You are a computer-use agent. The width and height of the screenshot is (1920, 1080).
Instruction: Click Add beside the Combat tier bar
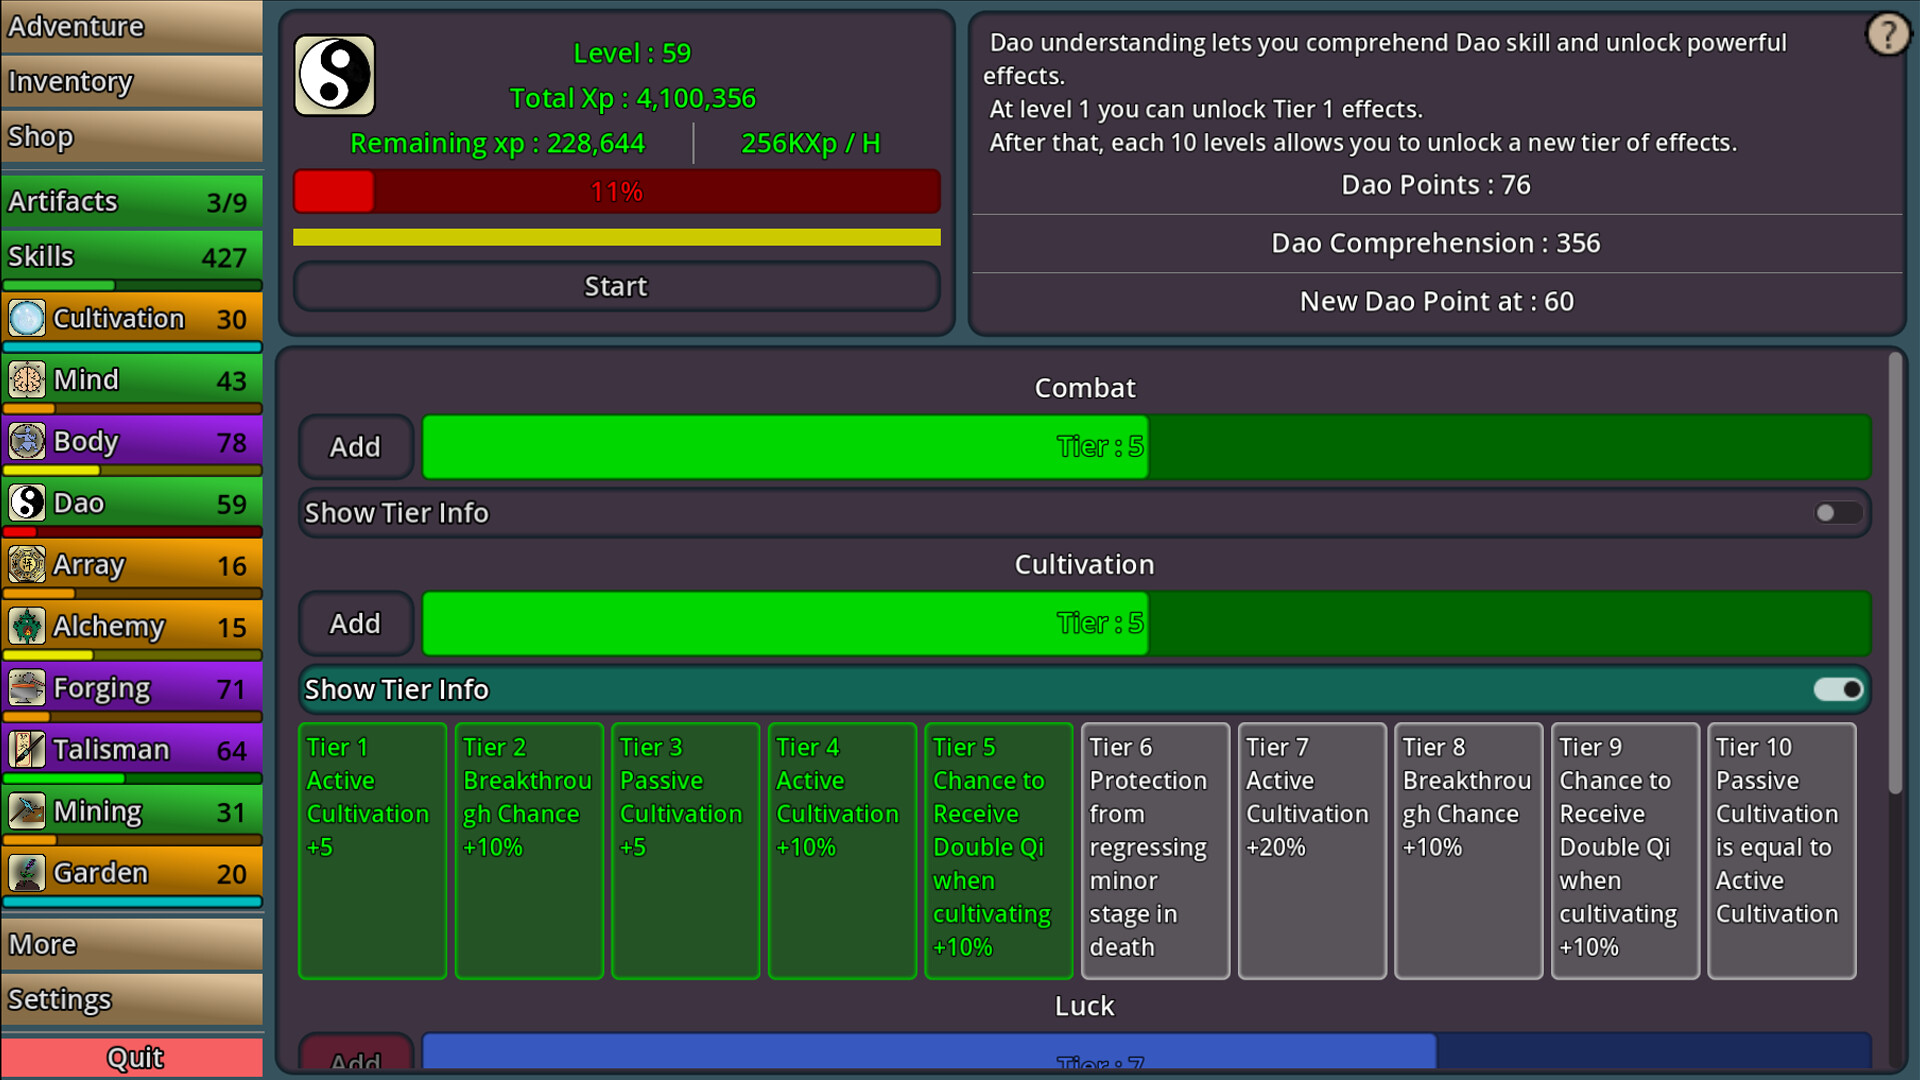click(x=355, y=447)
